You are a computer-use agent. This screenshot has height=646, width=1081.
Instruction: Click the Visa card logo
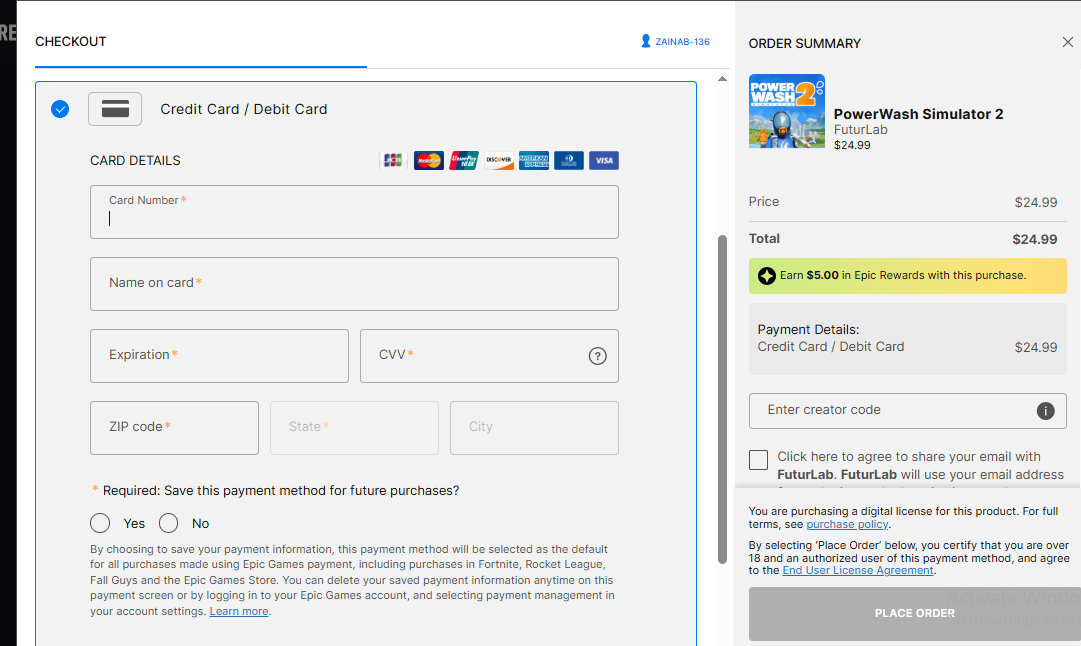pos(603,160)
